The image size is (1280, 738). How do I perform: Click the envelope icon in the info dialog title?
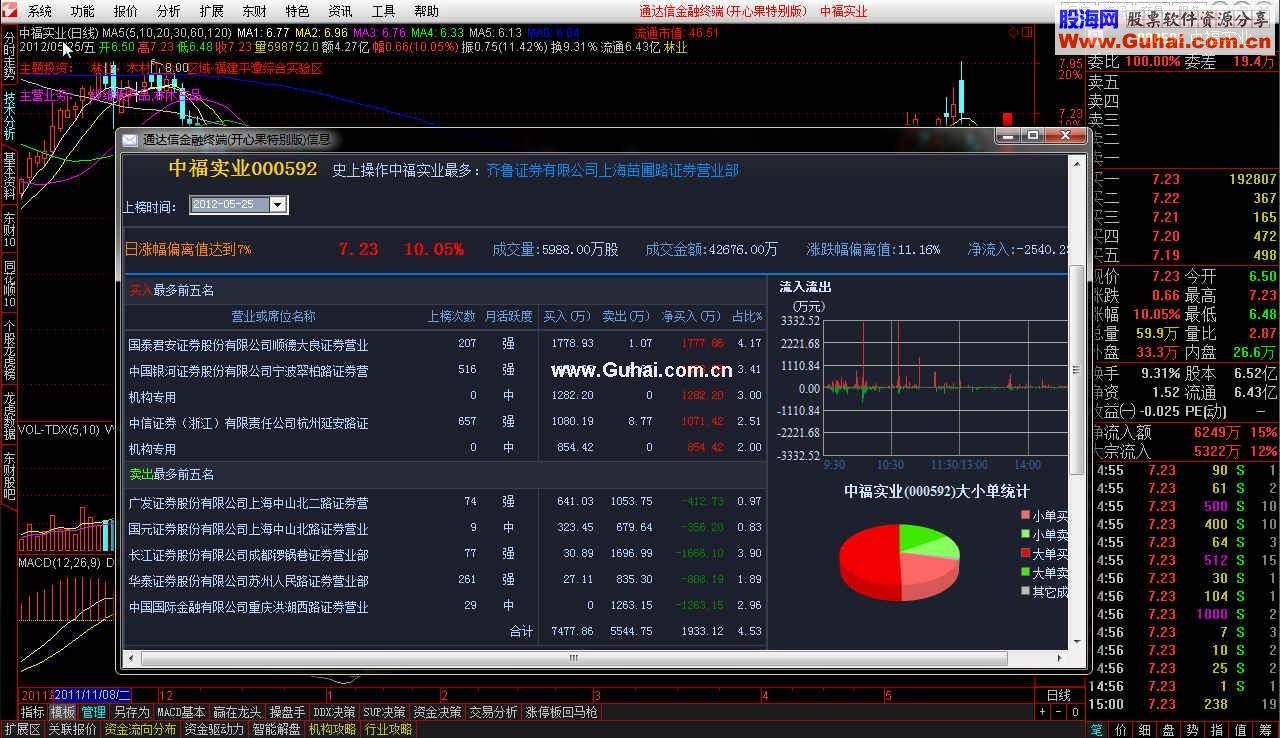(130, 139)
